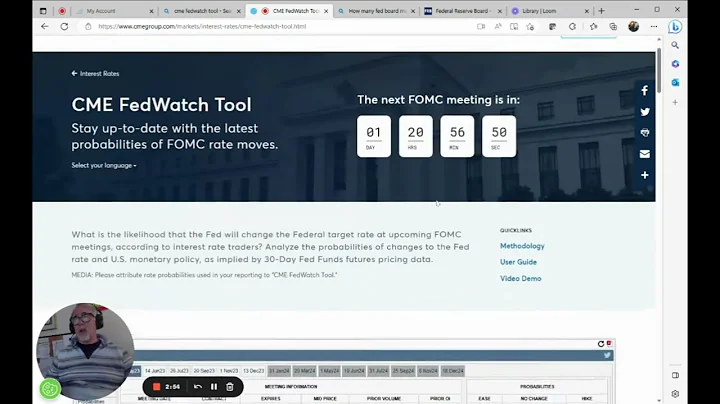Open the Methodology quicklink
Viewport: 720px width, 404px height.
coord(522,246)
